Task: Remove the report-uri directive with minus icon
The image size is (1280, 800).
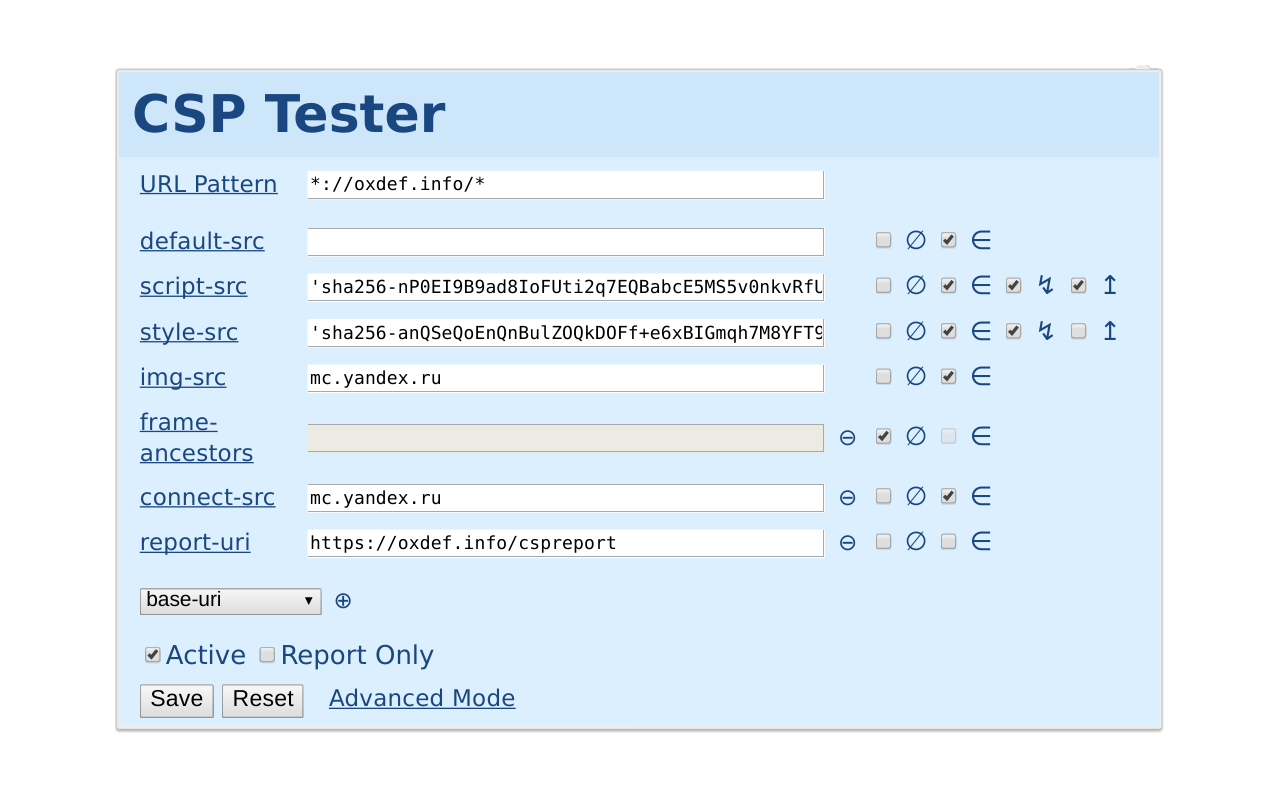Action: [x=847, y=542]
